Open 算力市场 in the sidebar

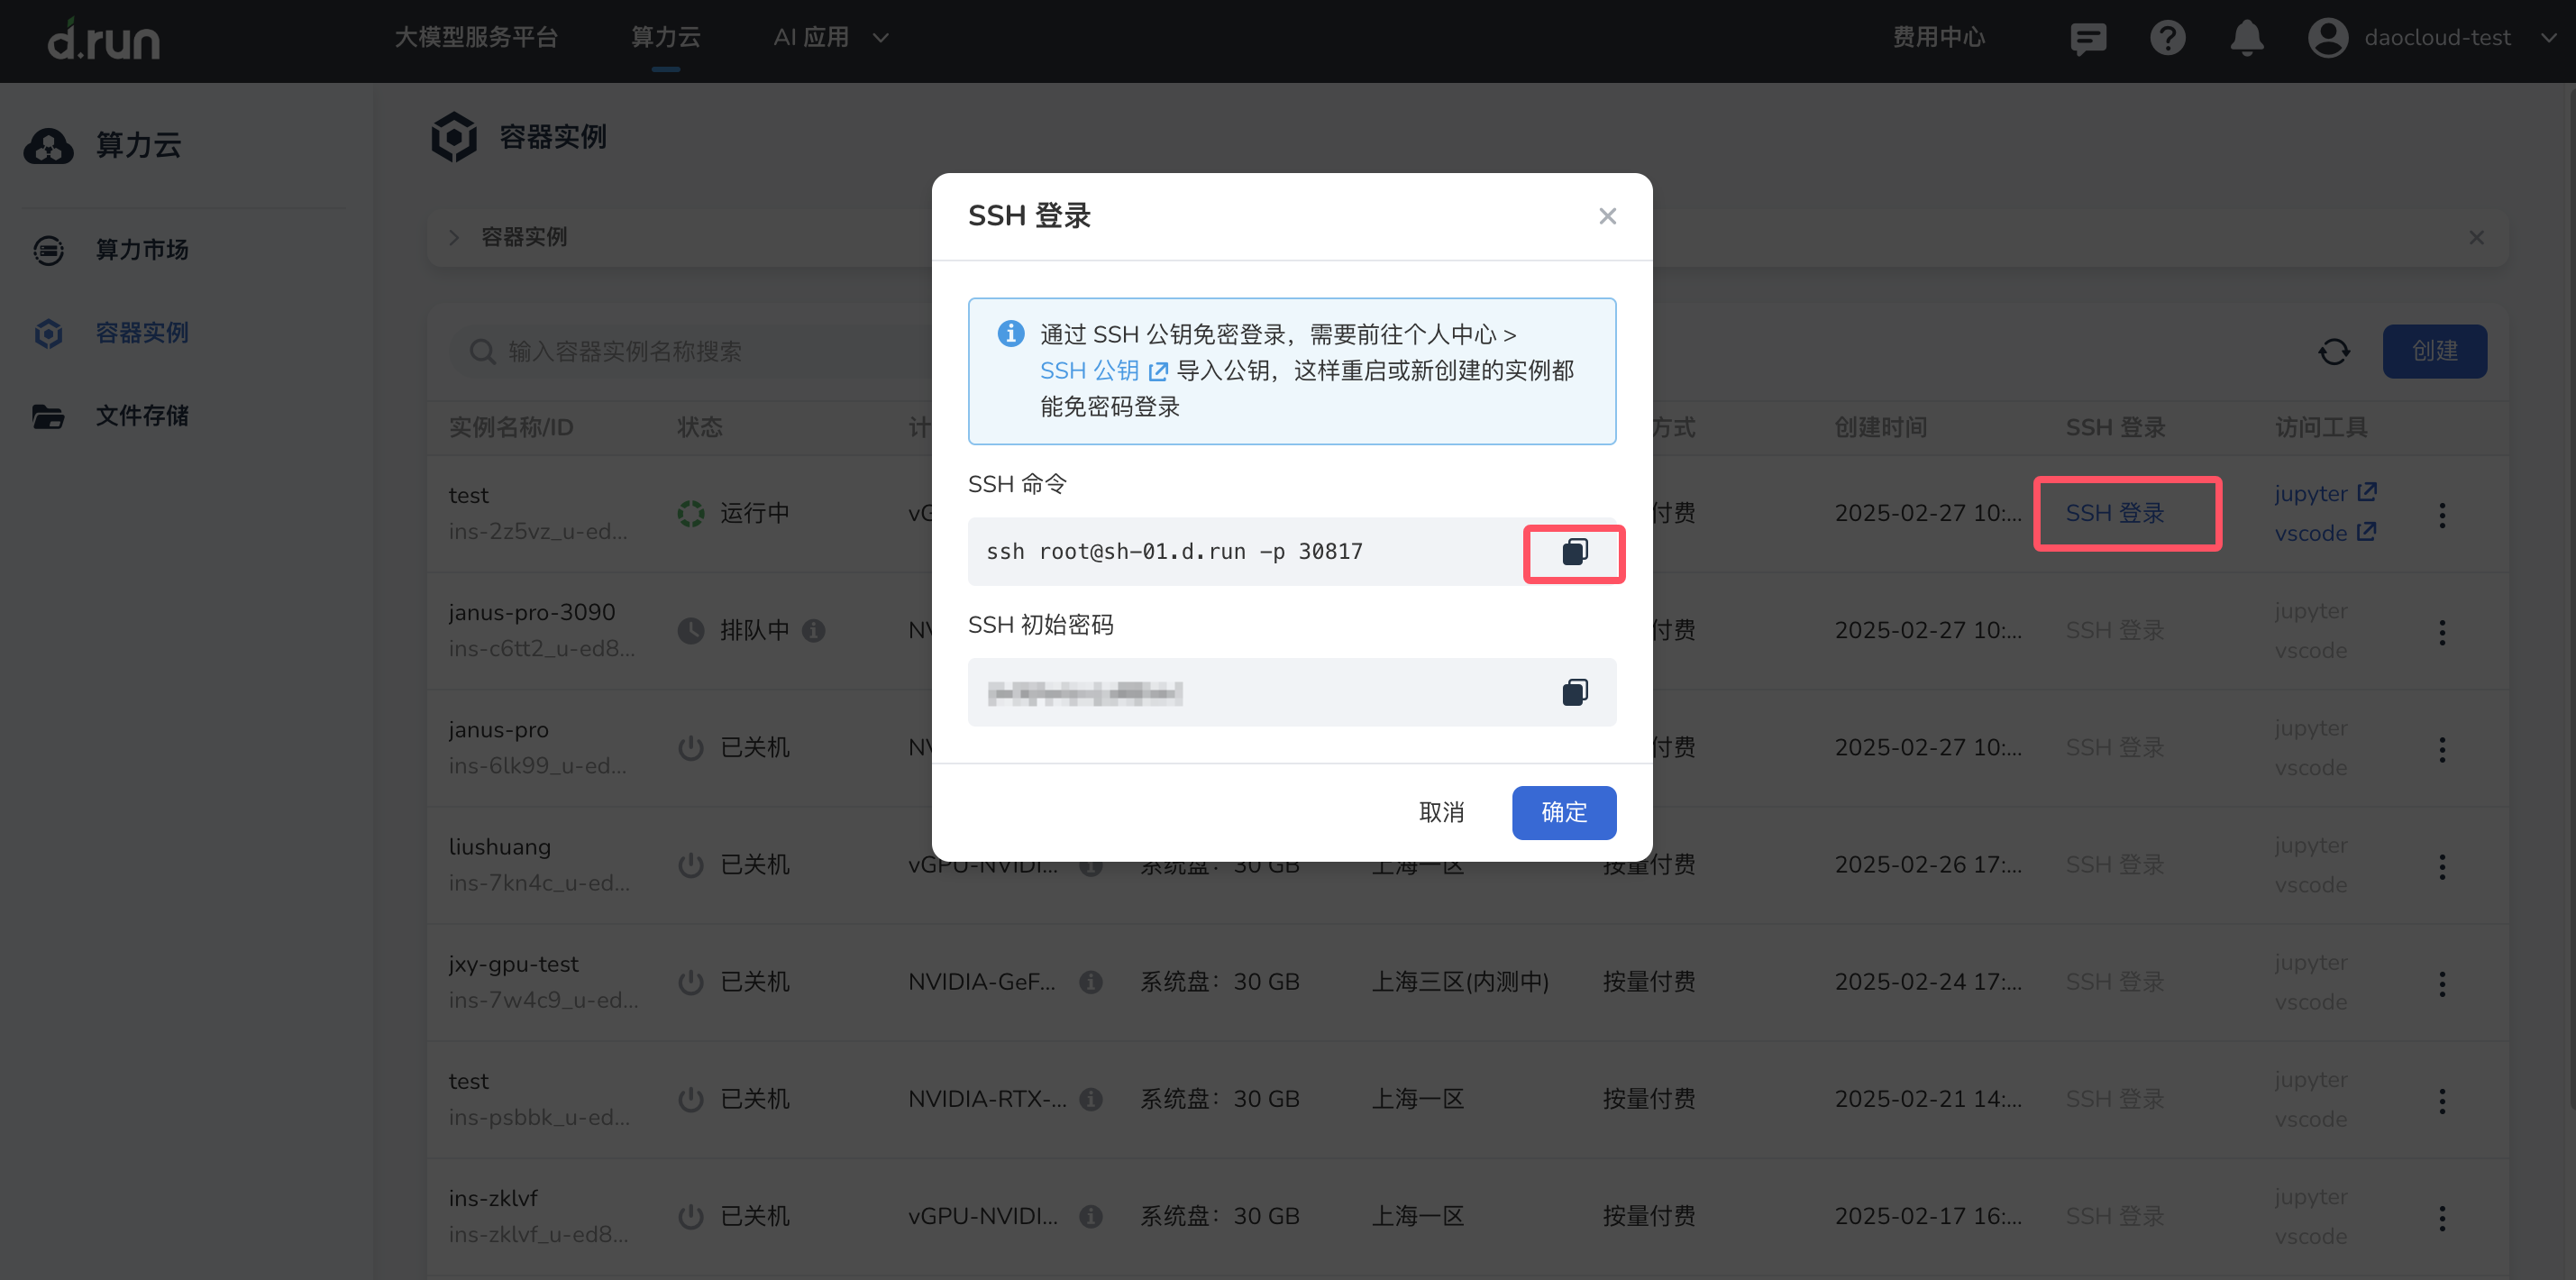click(x=141, y=249)
